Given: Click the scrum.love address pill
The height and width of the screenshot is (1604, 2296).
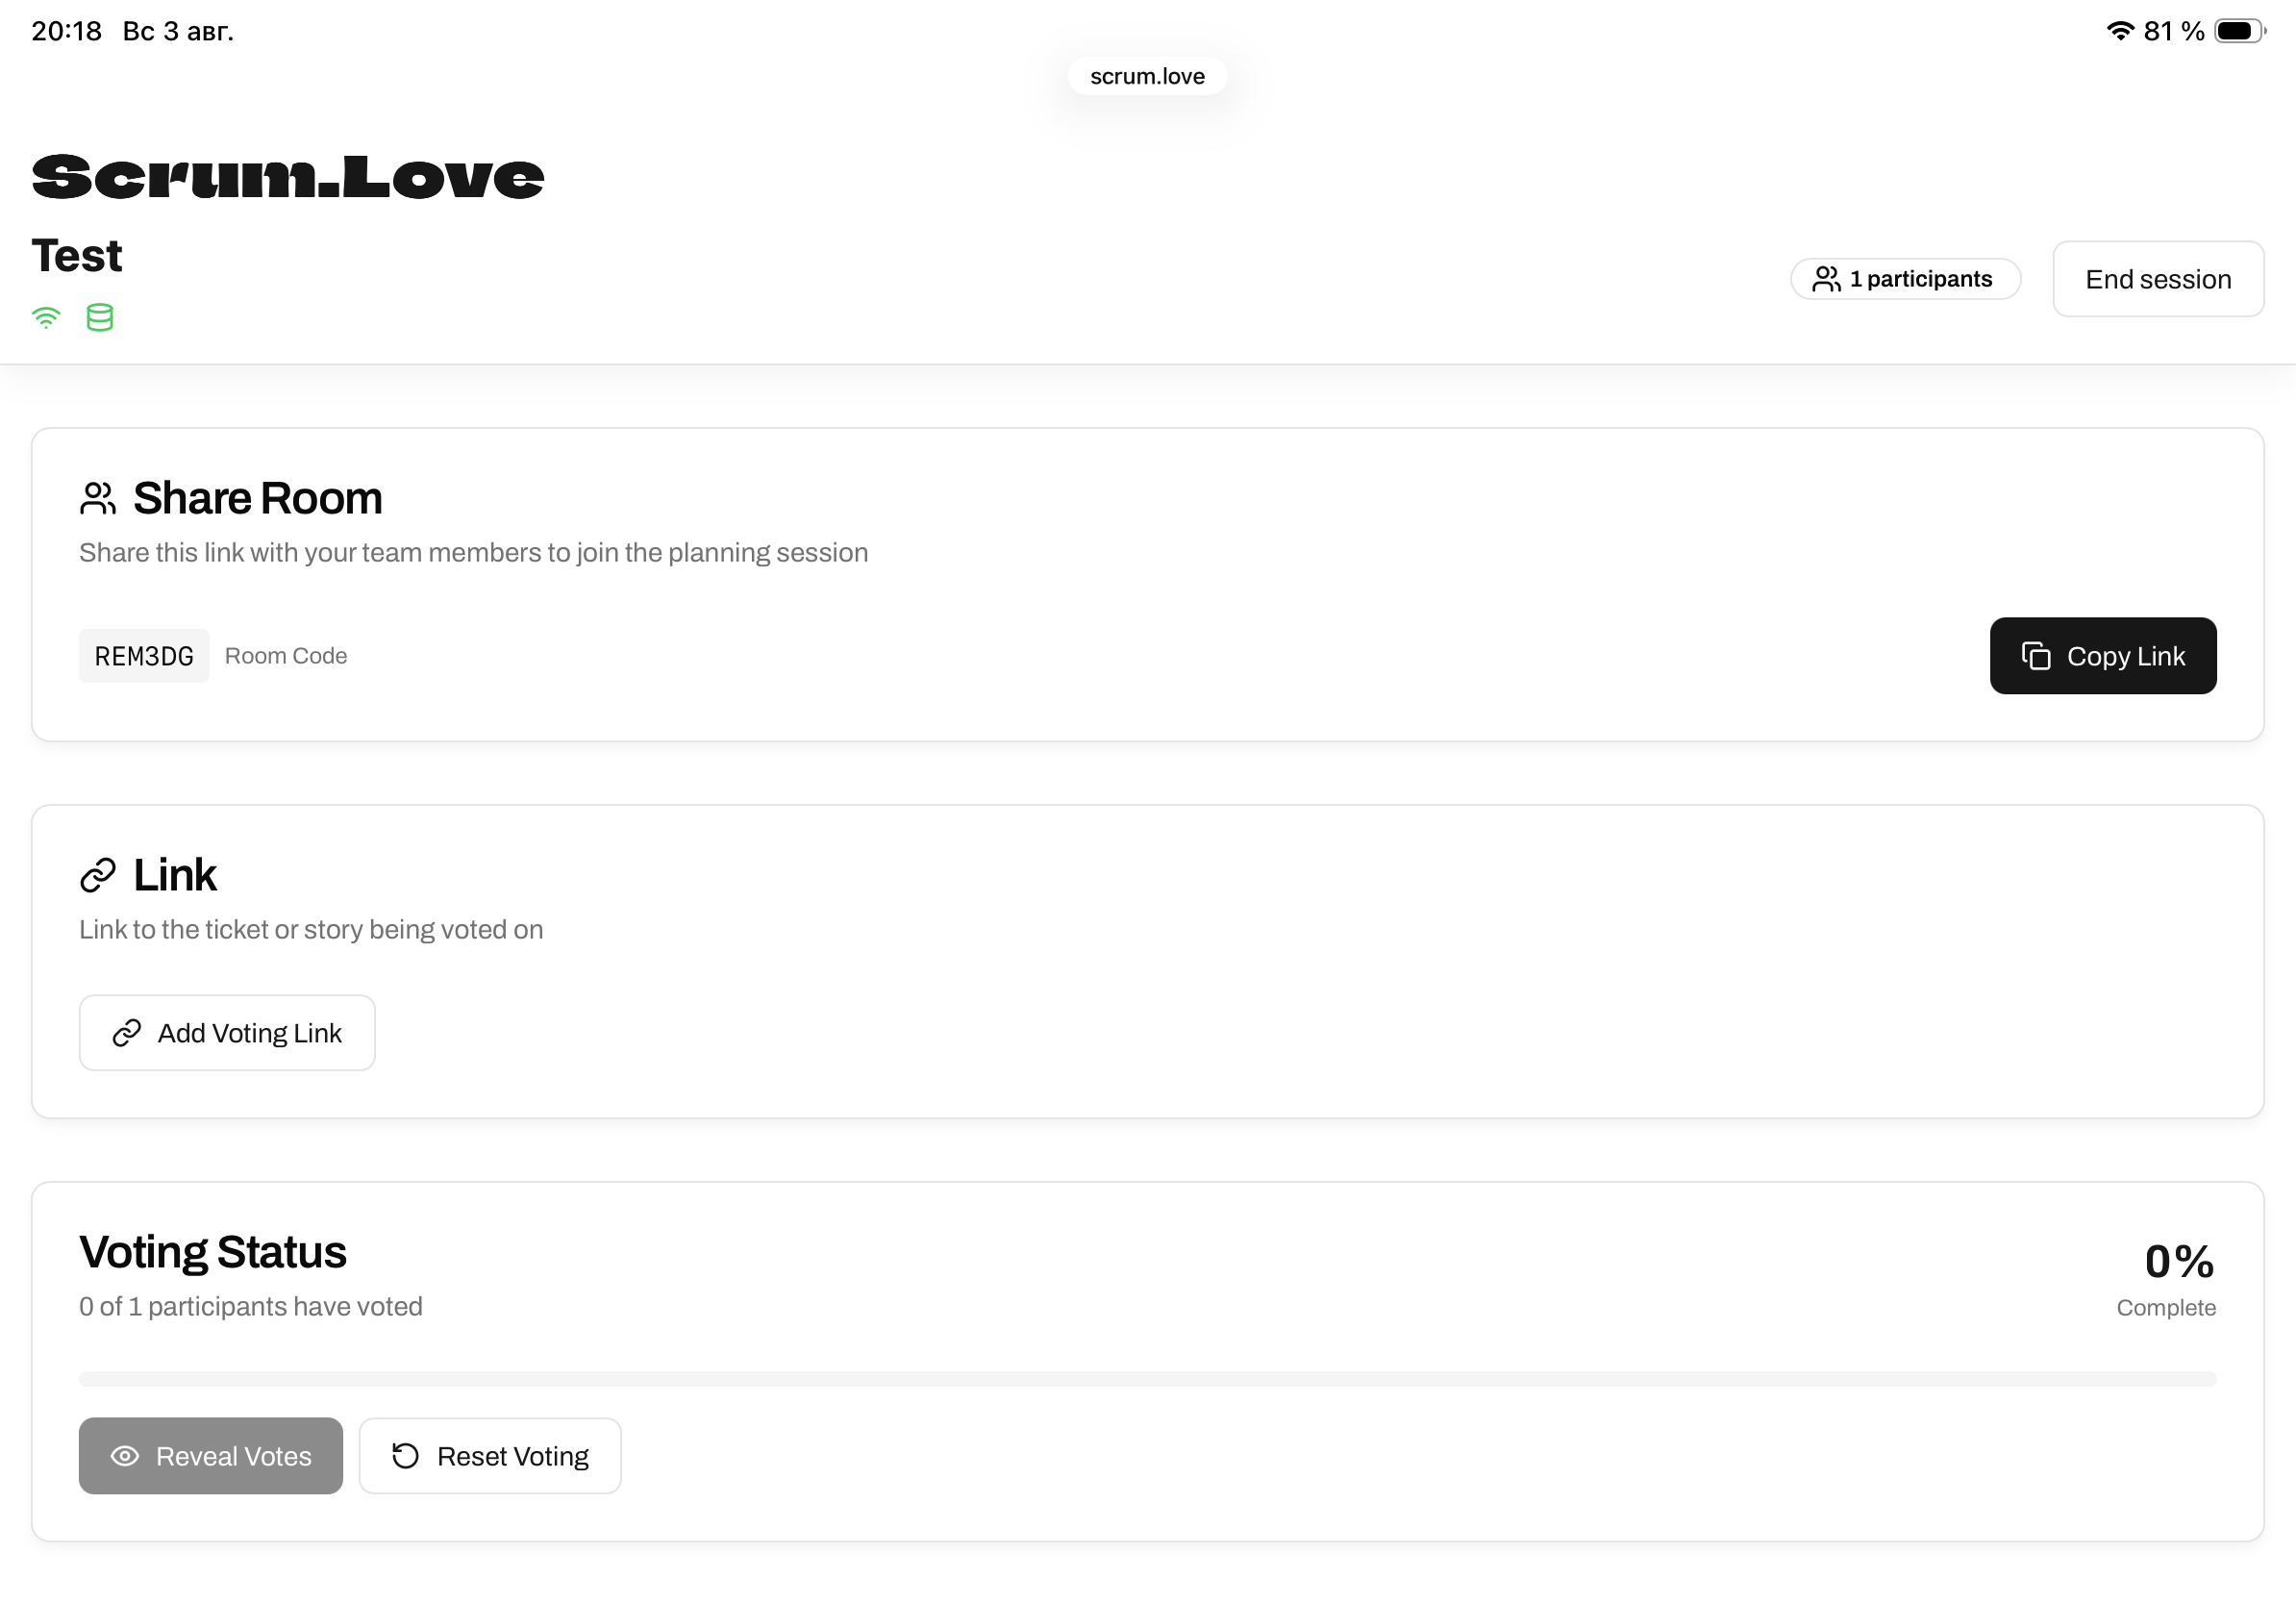Looking at the screenshot, I should 1147,76.
